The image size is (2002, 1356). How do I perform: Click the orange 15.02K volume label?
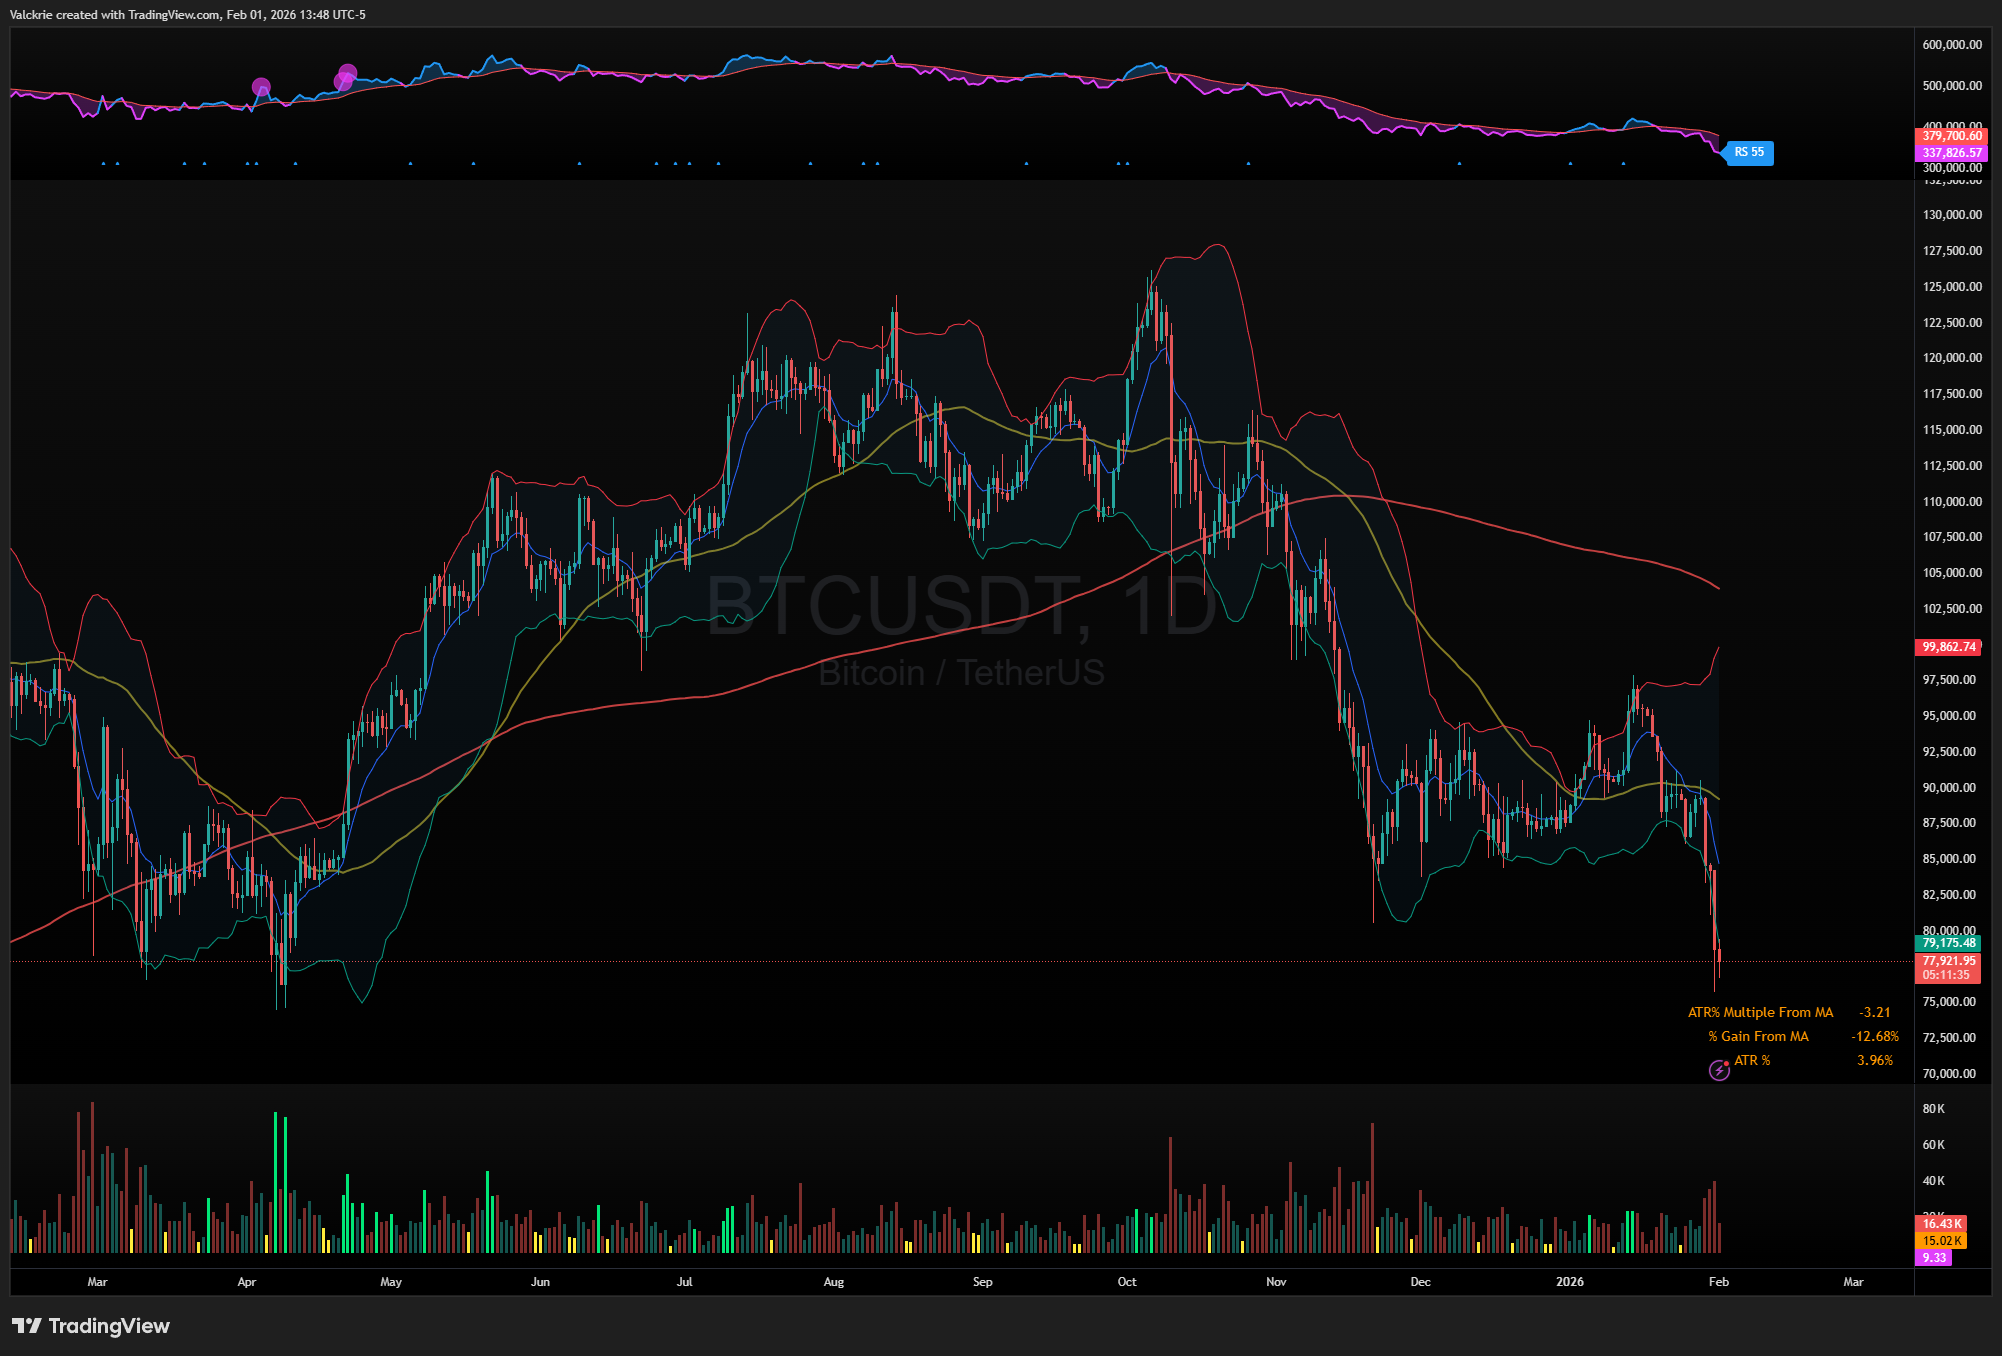[1941, 1241]
